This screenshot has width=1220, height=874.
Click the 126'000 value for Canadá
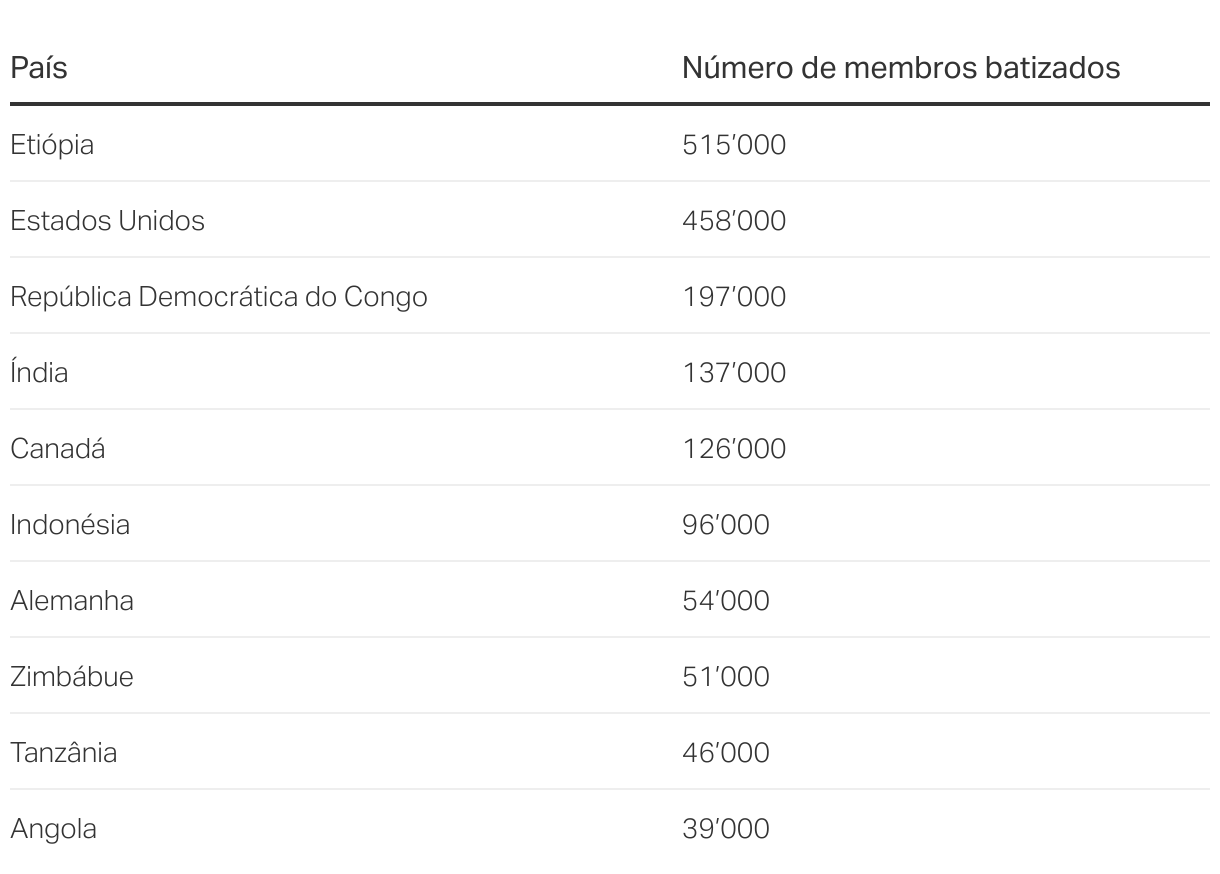point(734,448)
